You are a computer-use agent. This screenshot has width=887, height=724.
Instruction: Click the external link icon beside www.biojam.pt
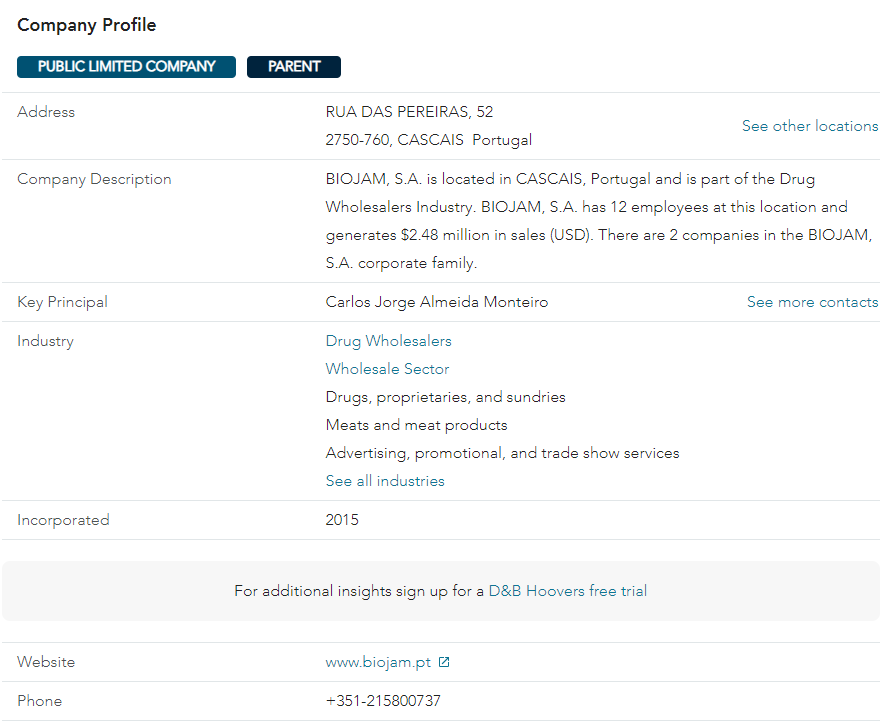click(x=444, y=662)
